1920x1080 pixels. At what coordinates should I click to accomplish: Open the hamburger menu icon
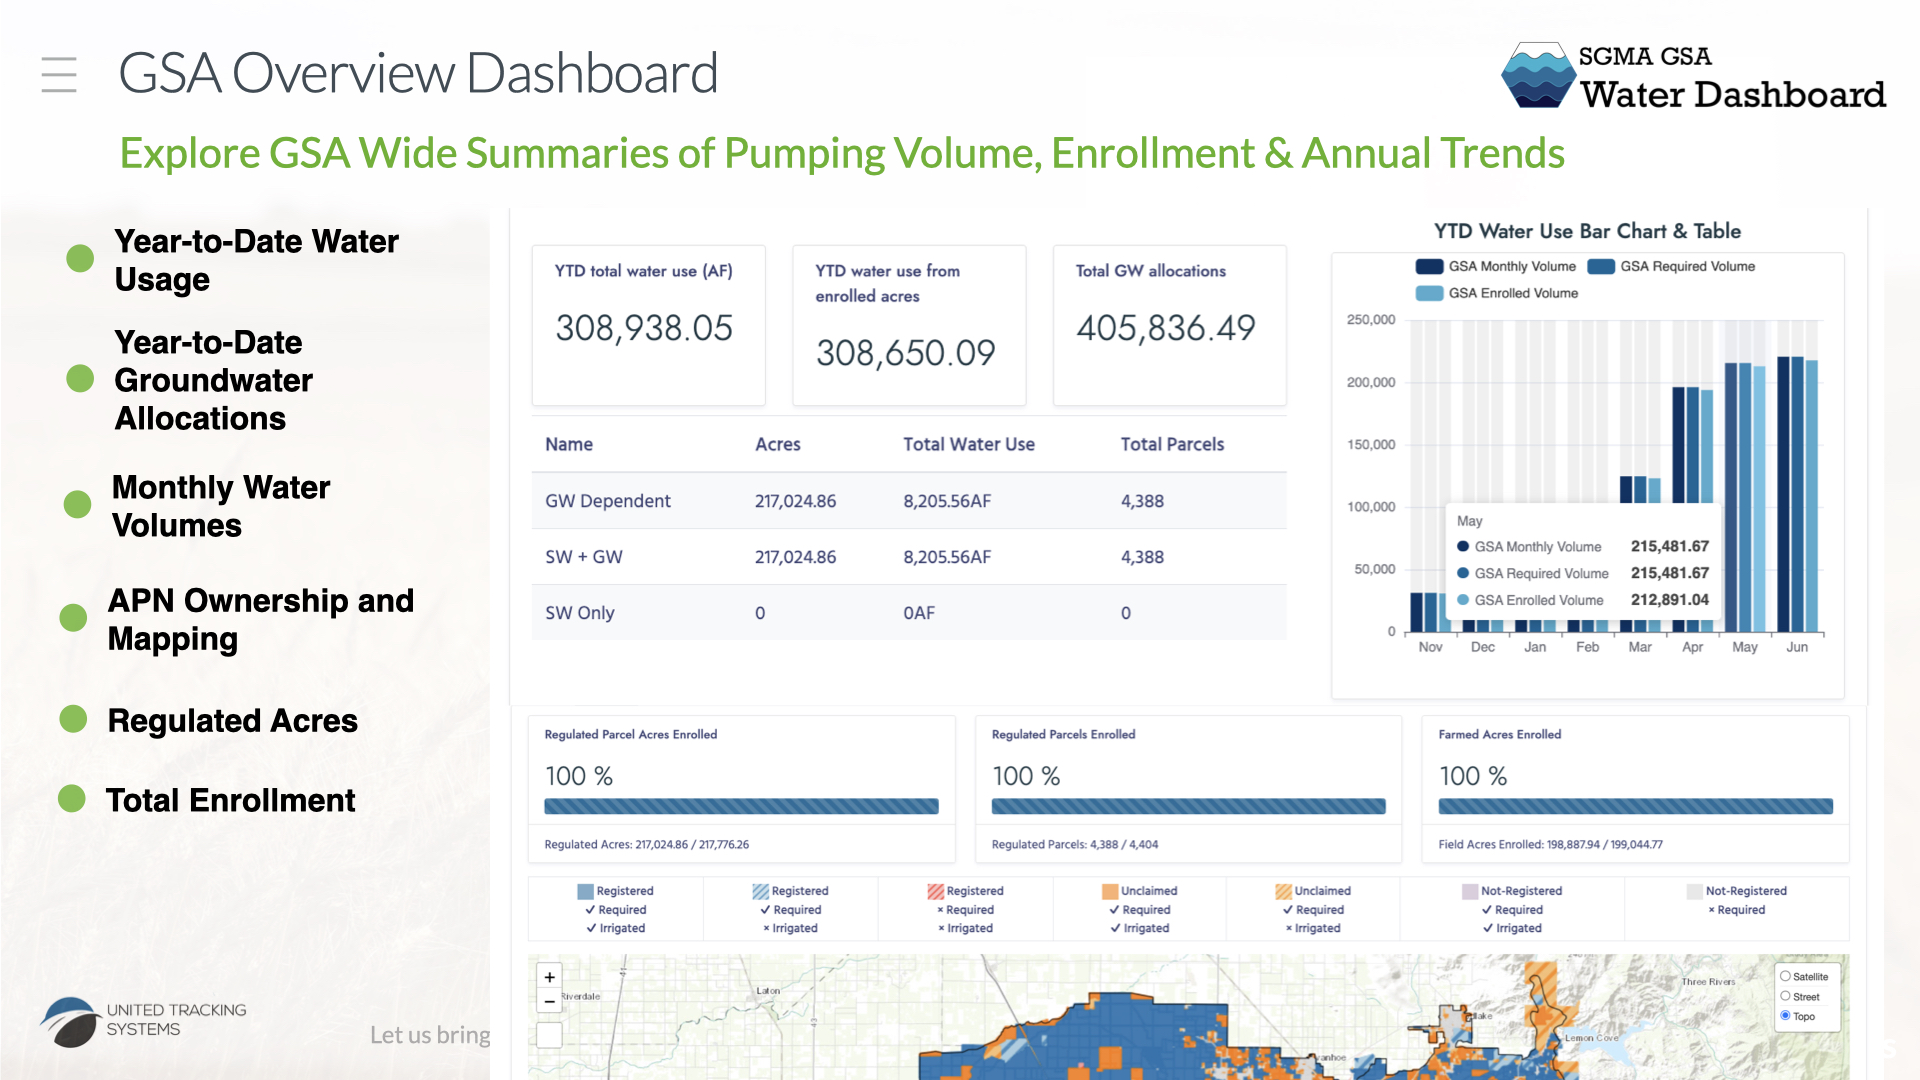click(x=59, y=75)
